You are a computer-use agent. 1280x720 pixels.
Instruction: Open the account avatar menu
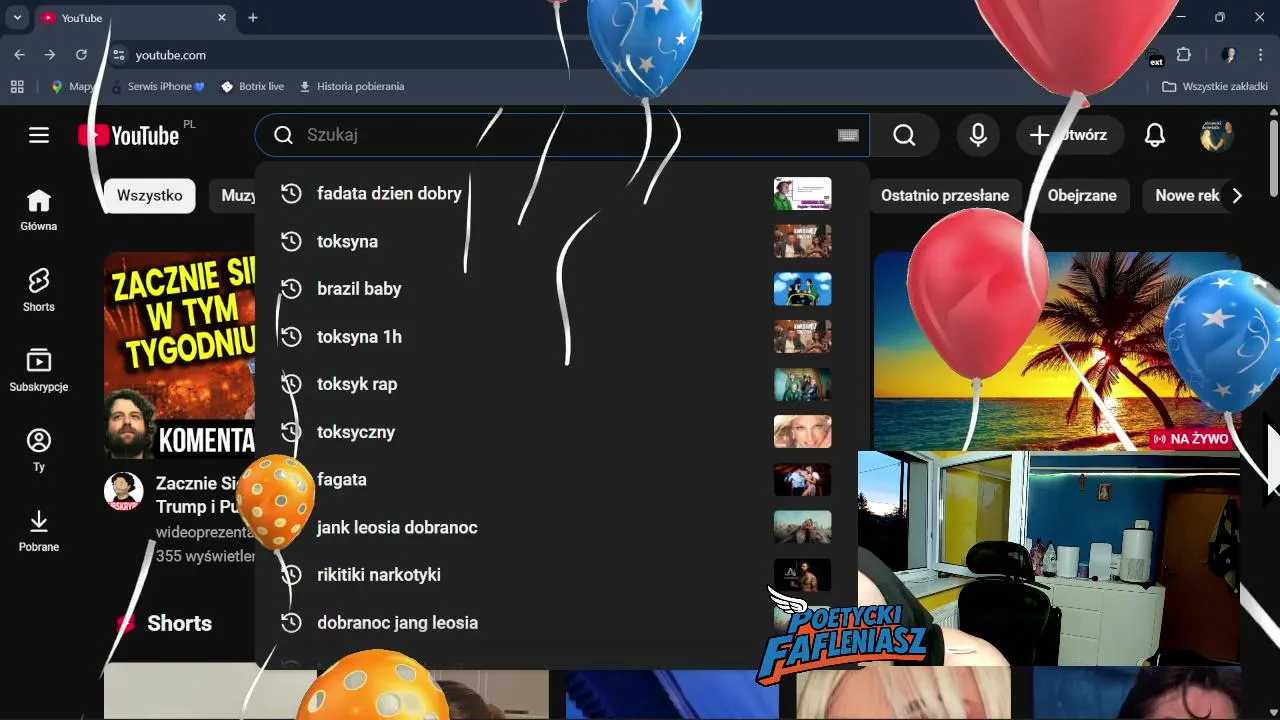click(x=1217, y=135)
